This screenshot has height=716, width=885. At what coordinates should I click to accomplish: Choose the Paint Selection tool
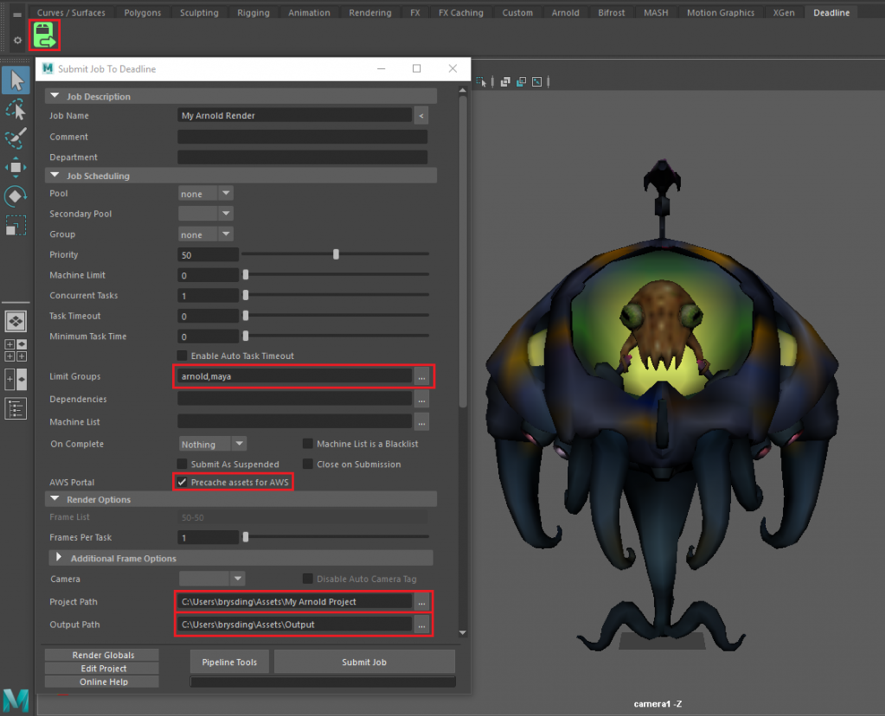click(x=16, y=138)
